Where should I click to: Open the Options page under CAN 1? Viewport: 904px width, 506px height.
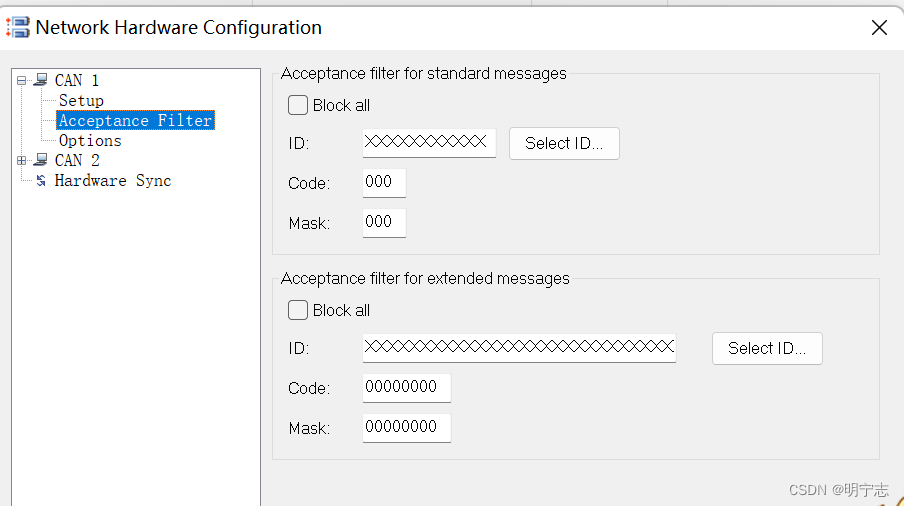tap(91, 140)
